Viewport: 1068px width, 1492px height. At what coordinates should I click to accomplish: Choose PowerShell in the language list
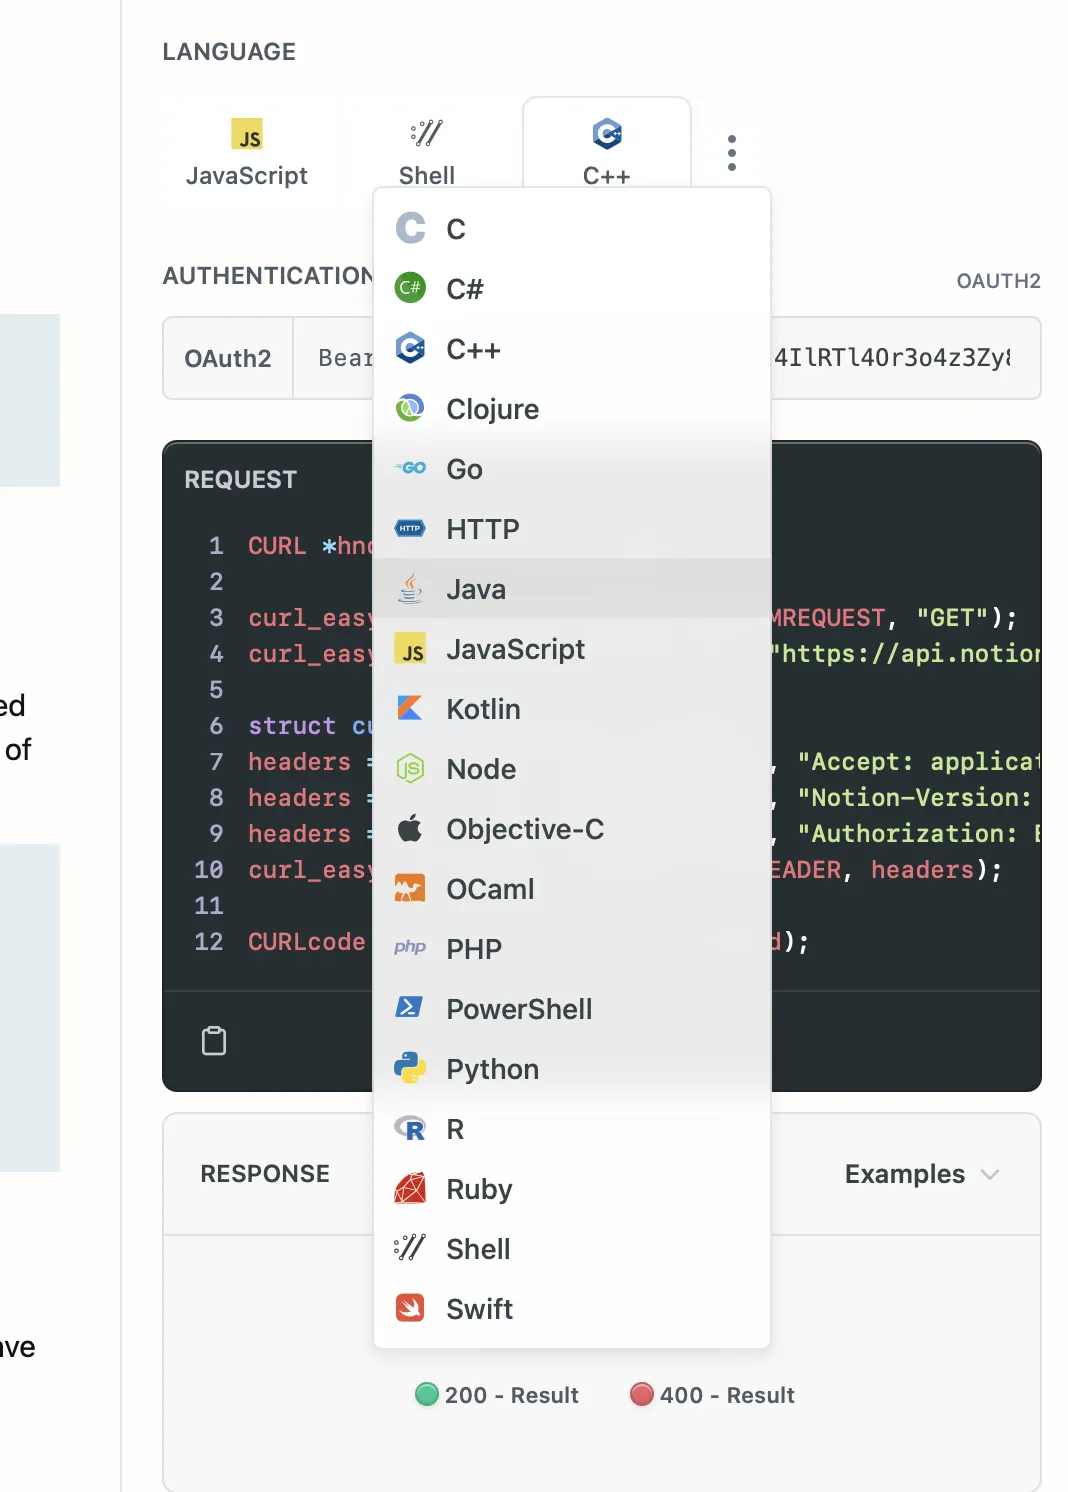(571, 1009)
